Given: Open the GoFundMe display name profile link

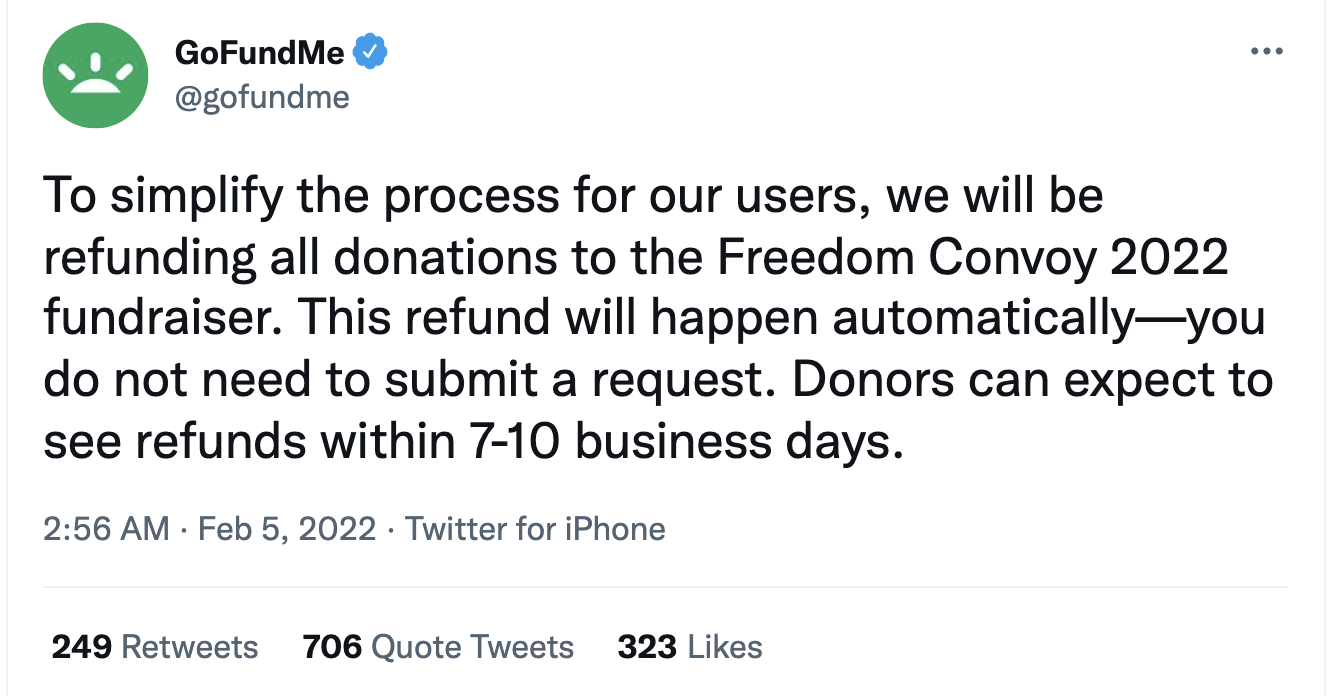Looking at the screenshot, I should [260, 53].
